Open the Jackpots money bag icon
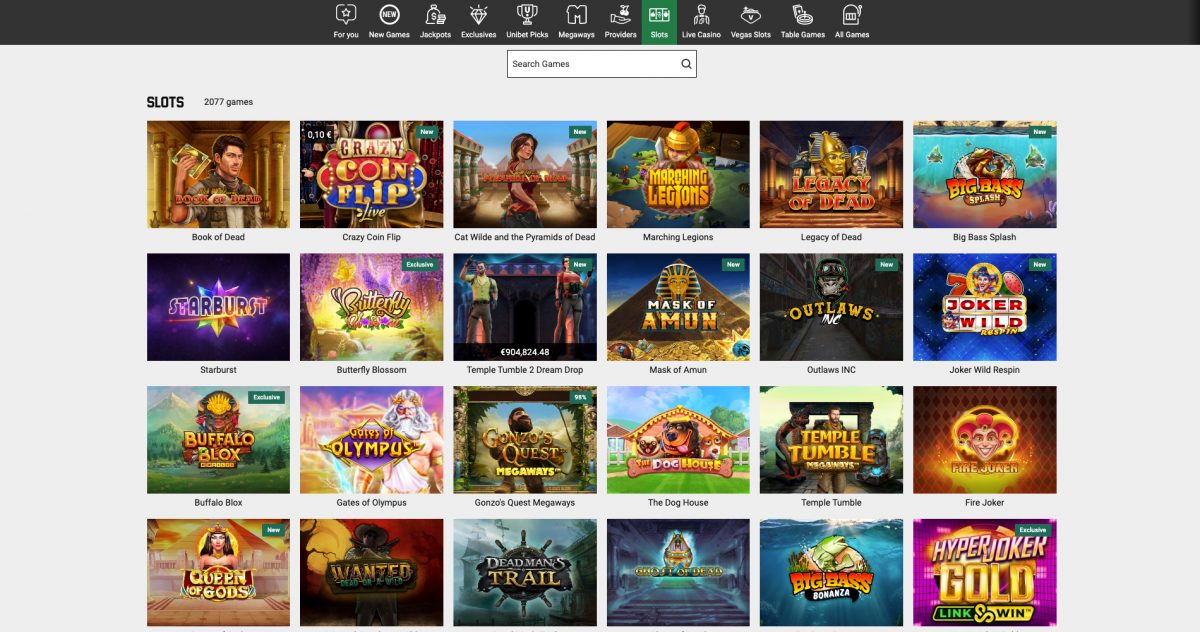 (435, 14)
